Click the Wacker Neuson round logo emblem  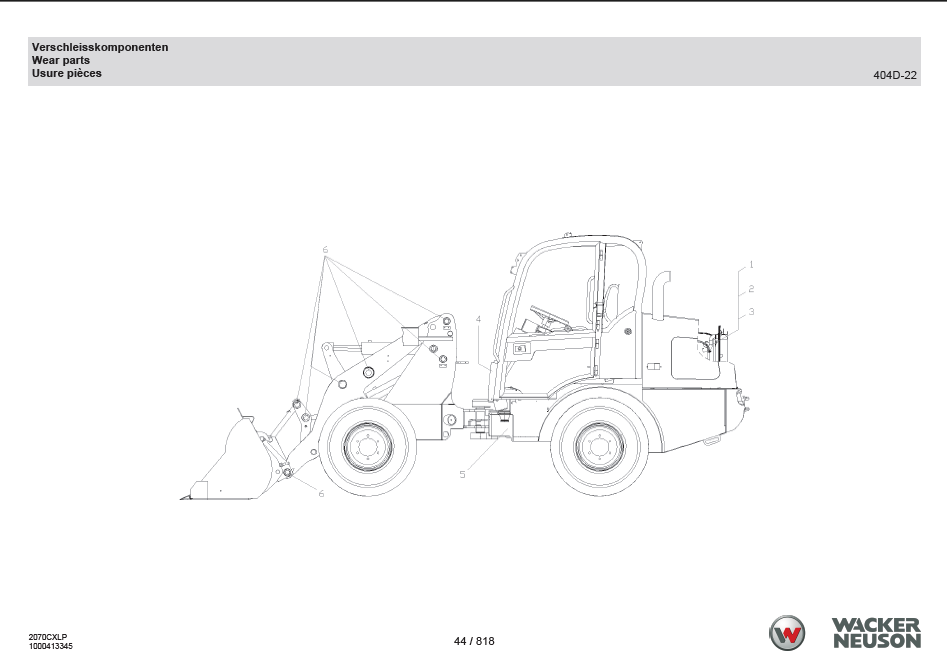pos(787,633)
